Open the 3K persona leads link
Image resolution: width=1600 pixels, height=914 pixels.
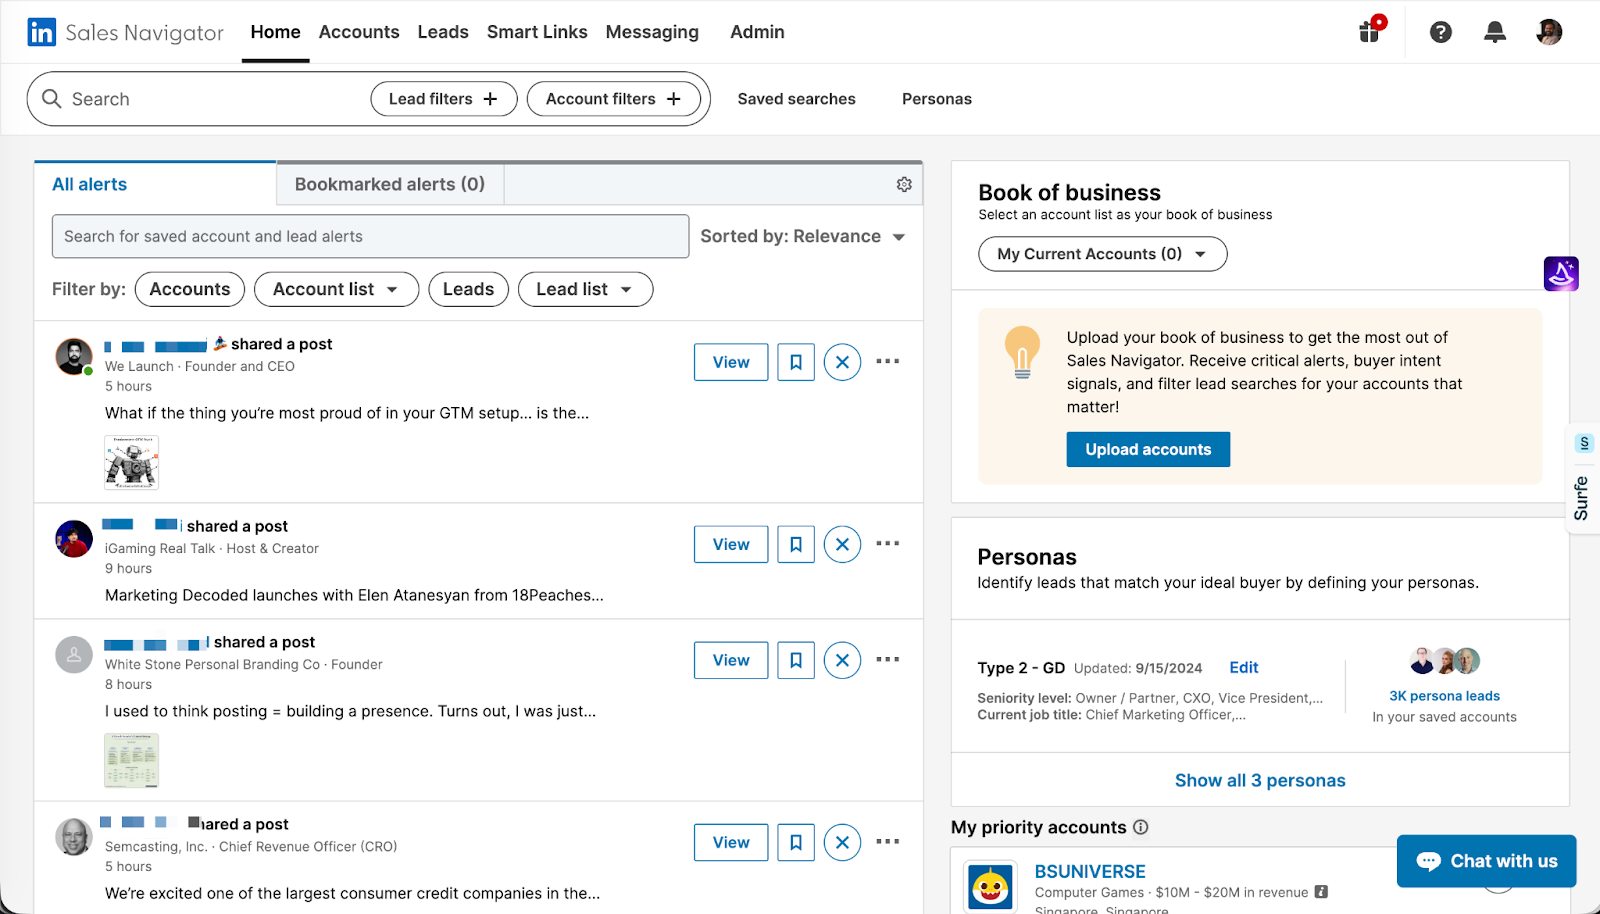pos(1444,696)
